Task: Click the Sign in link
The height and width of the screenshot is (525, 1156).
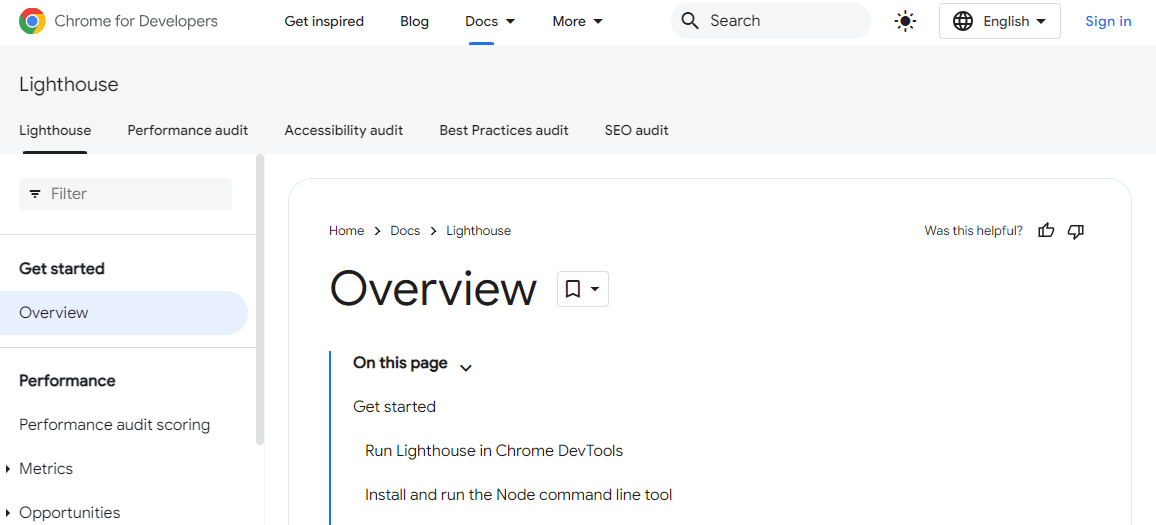Action: tap(1108, 21)
